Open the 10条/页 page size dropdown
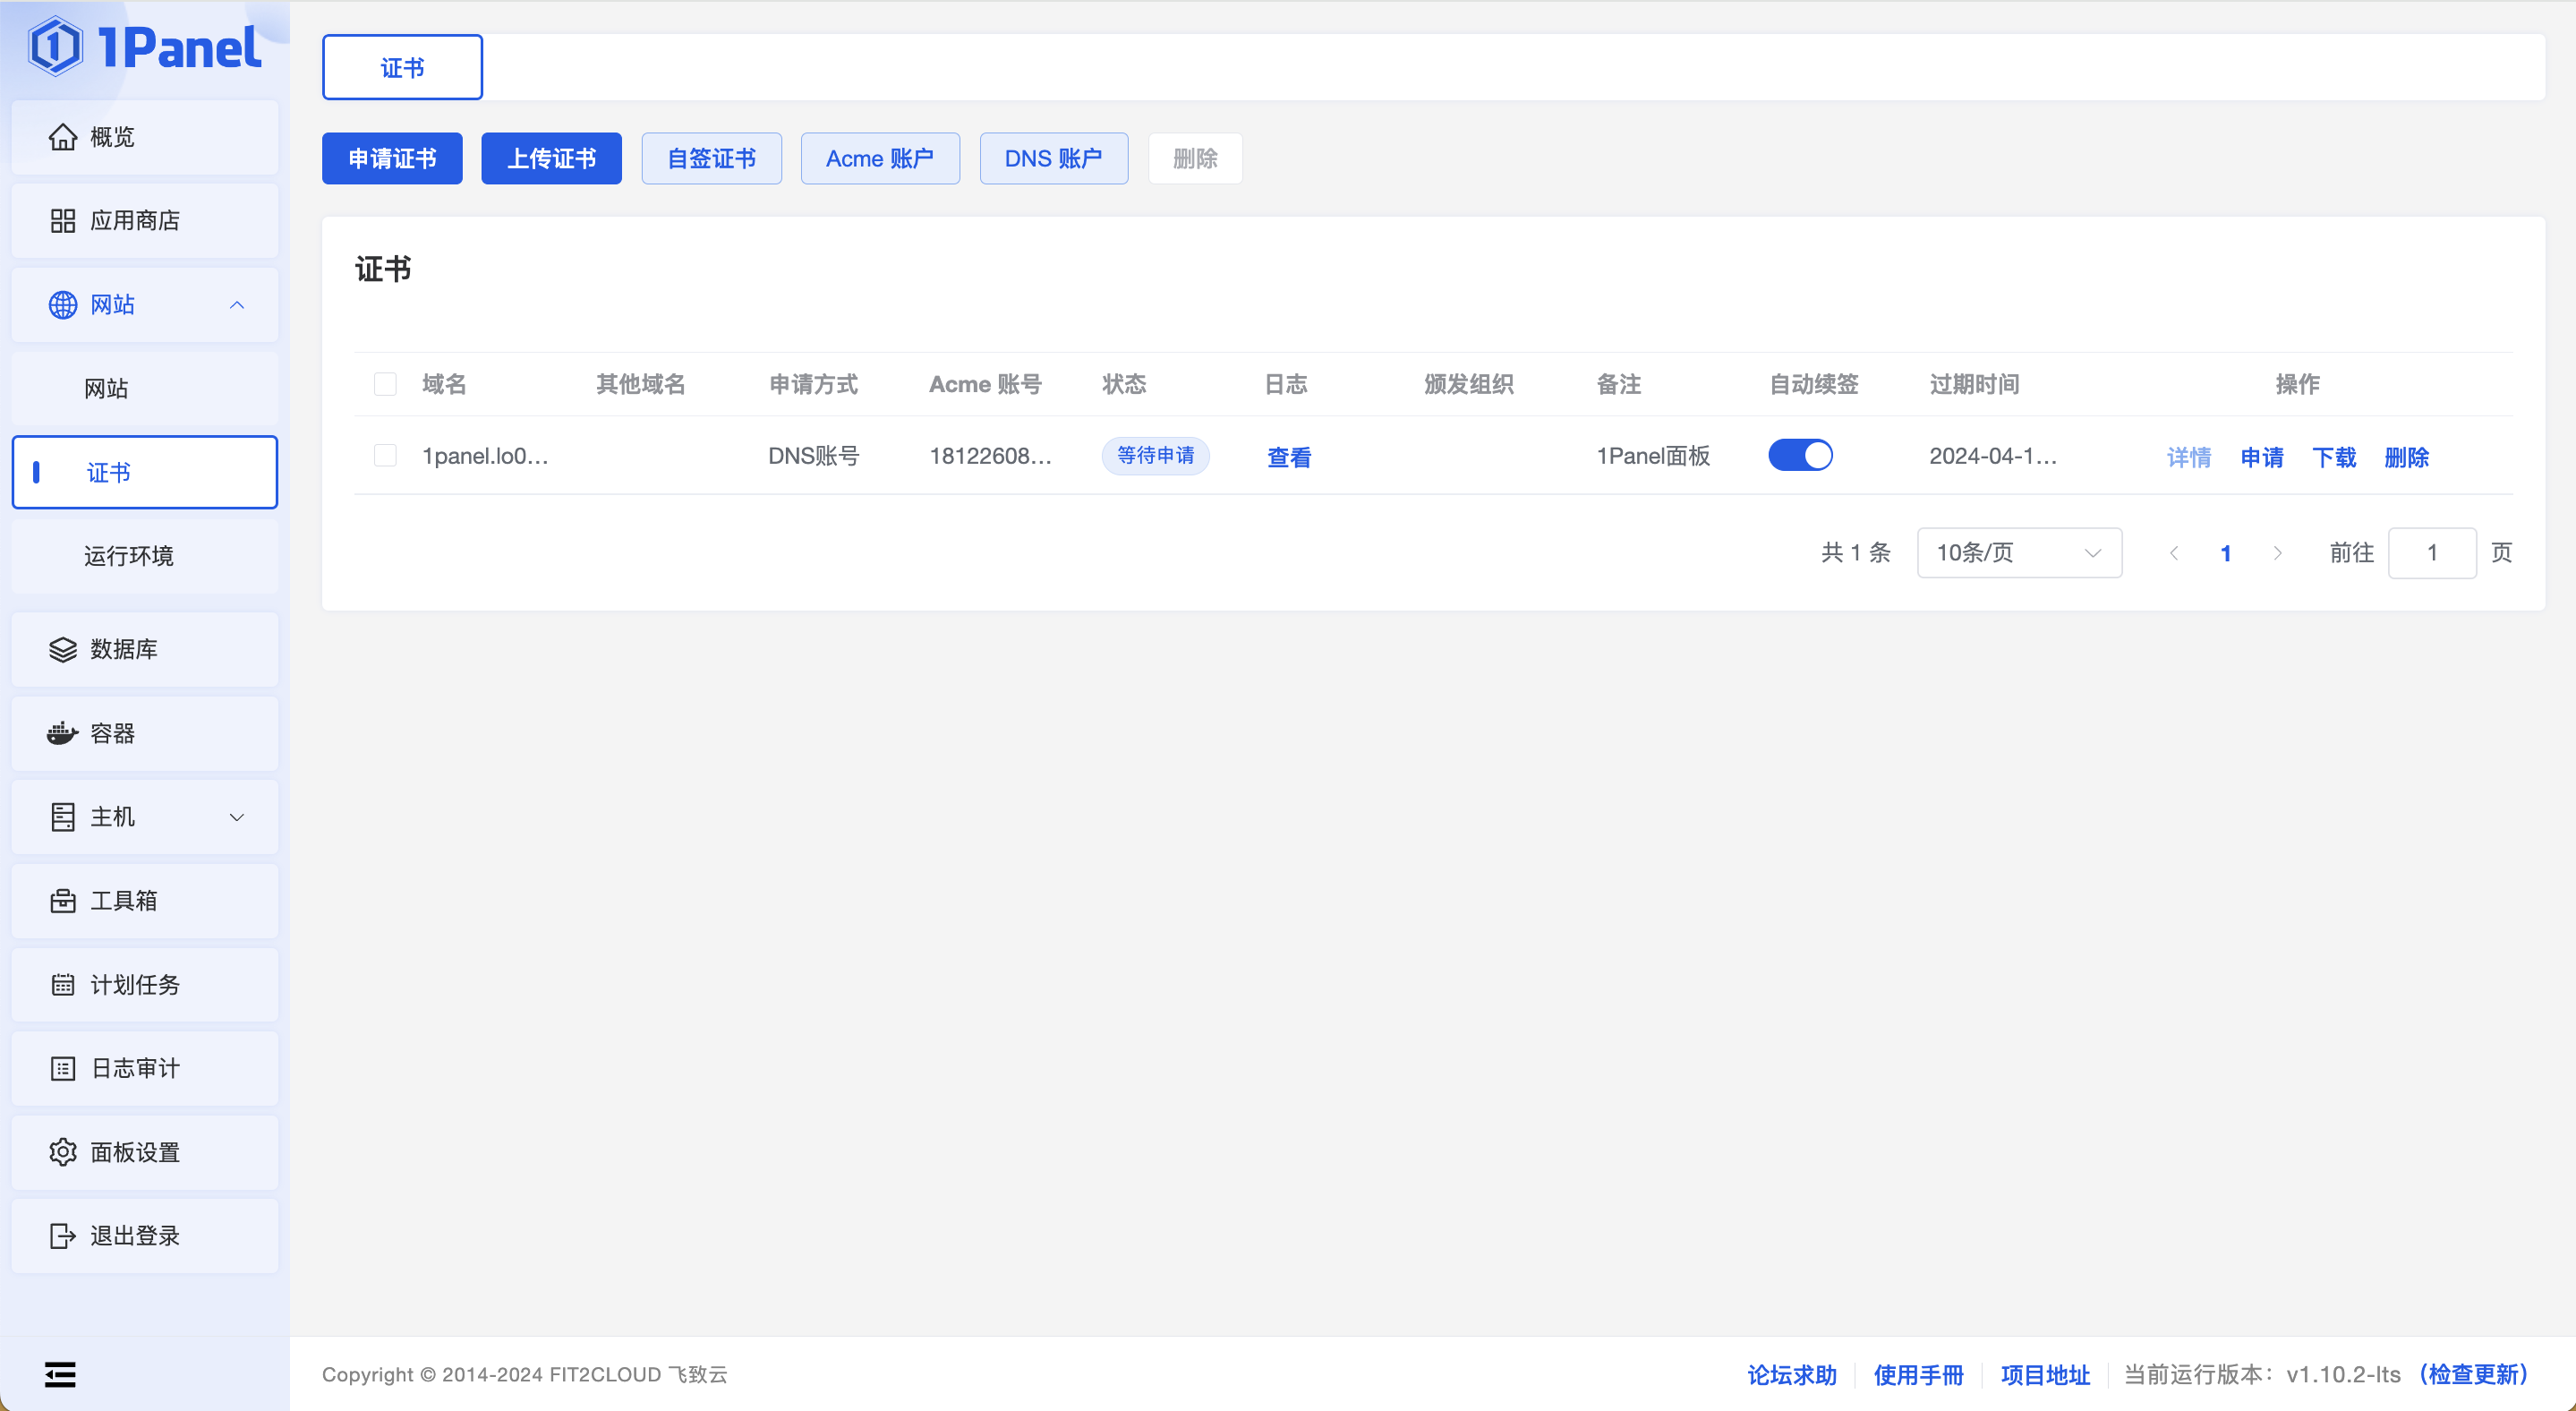The height and width of the screenshot is (1411, 2576). (x=2019, y=553)
